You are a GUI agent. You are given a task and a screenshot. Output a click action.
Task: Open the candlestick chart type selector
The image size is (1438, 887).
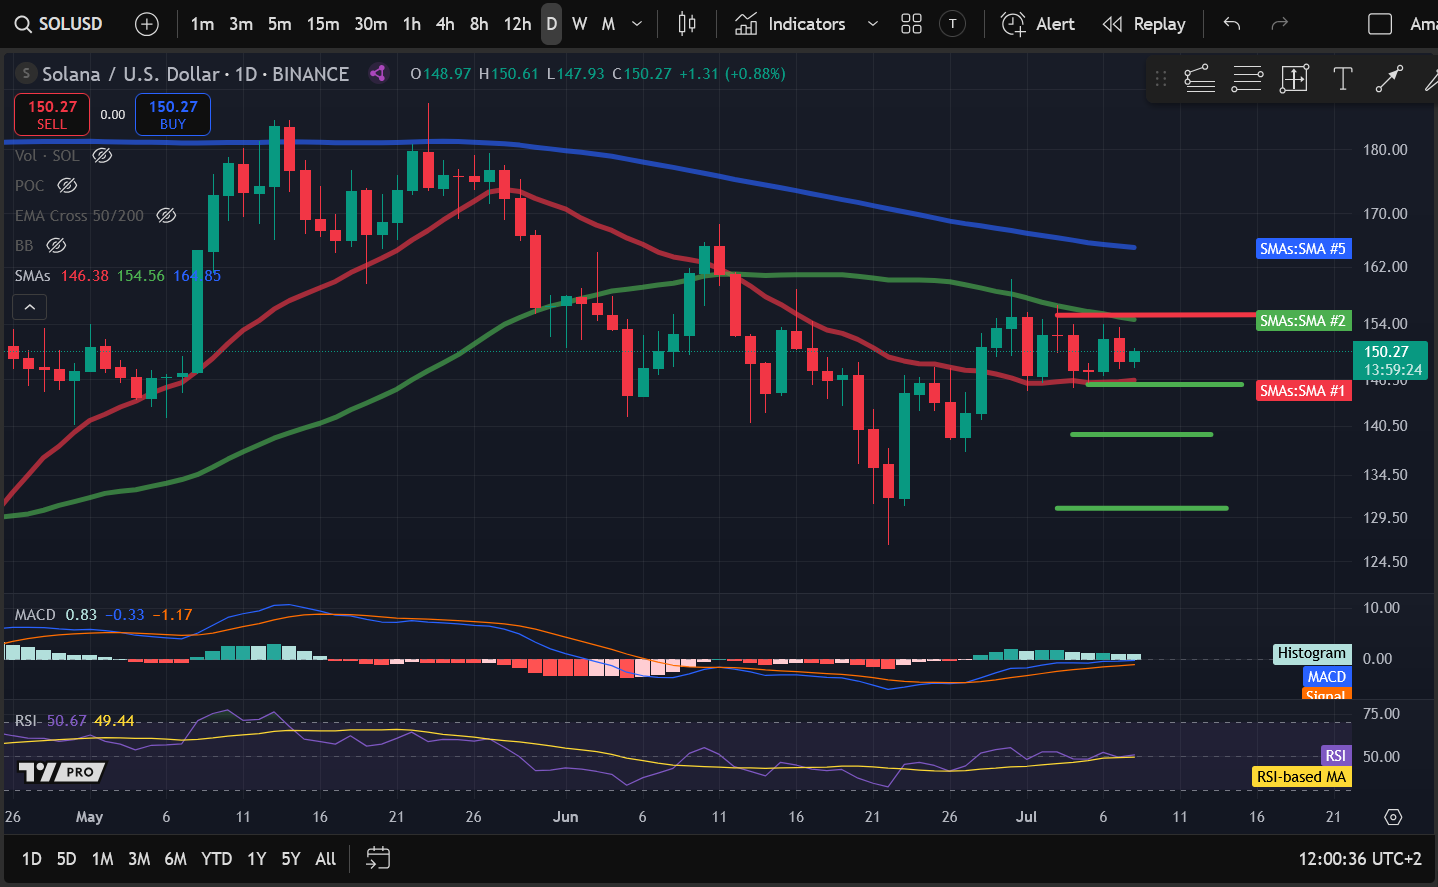pyautogui.click(x=687, y=24)
